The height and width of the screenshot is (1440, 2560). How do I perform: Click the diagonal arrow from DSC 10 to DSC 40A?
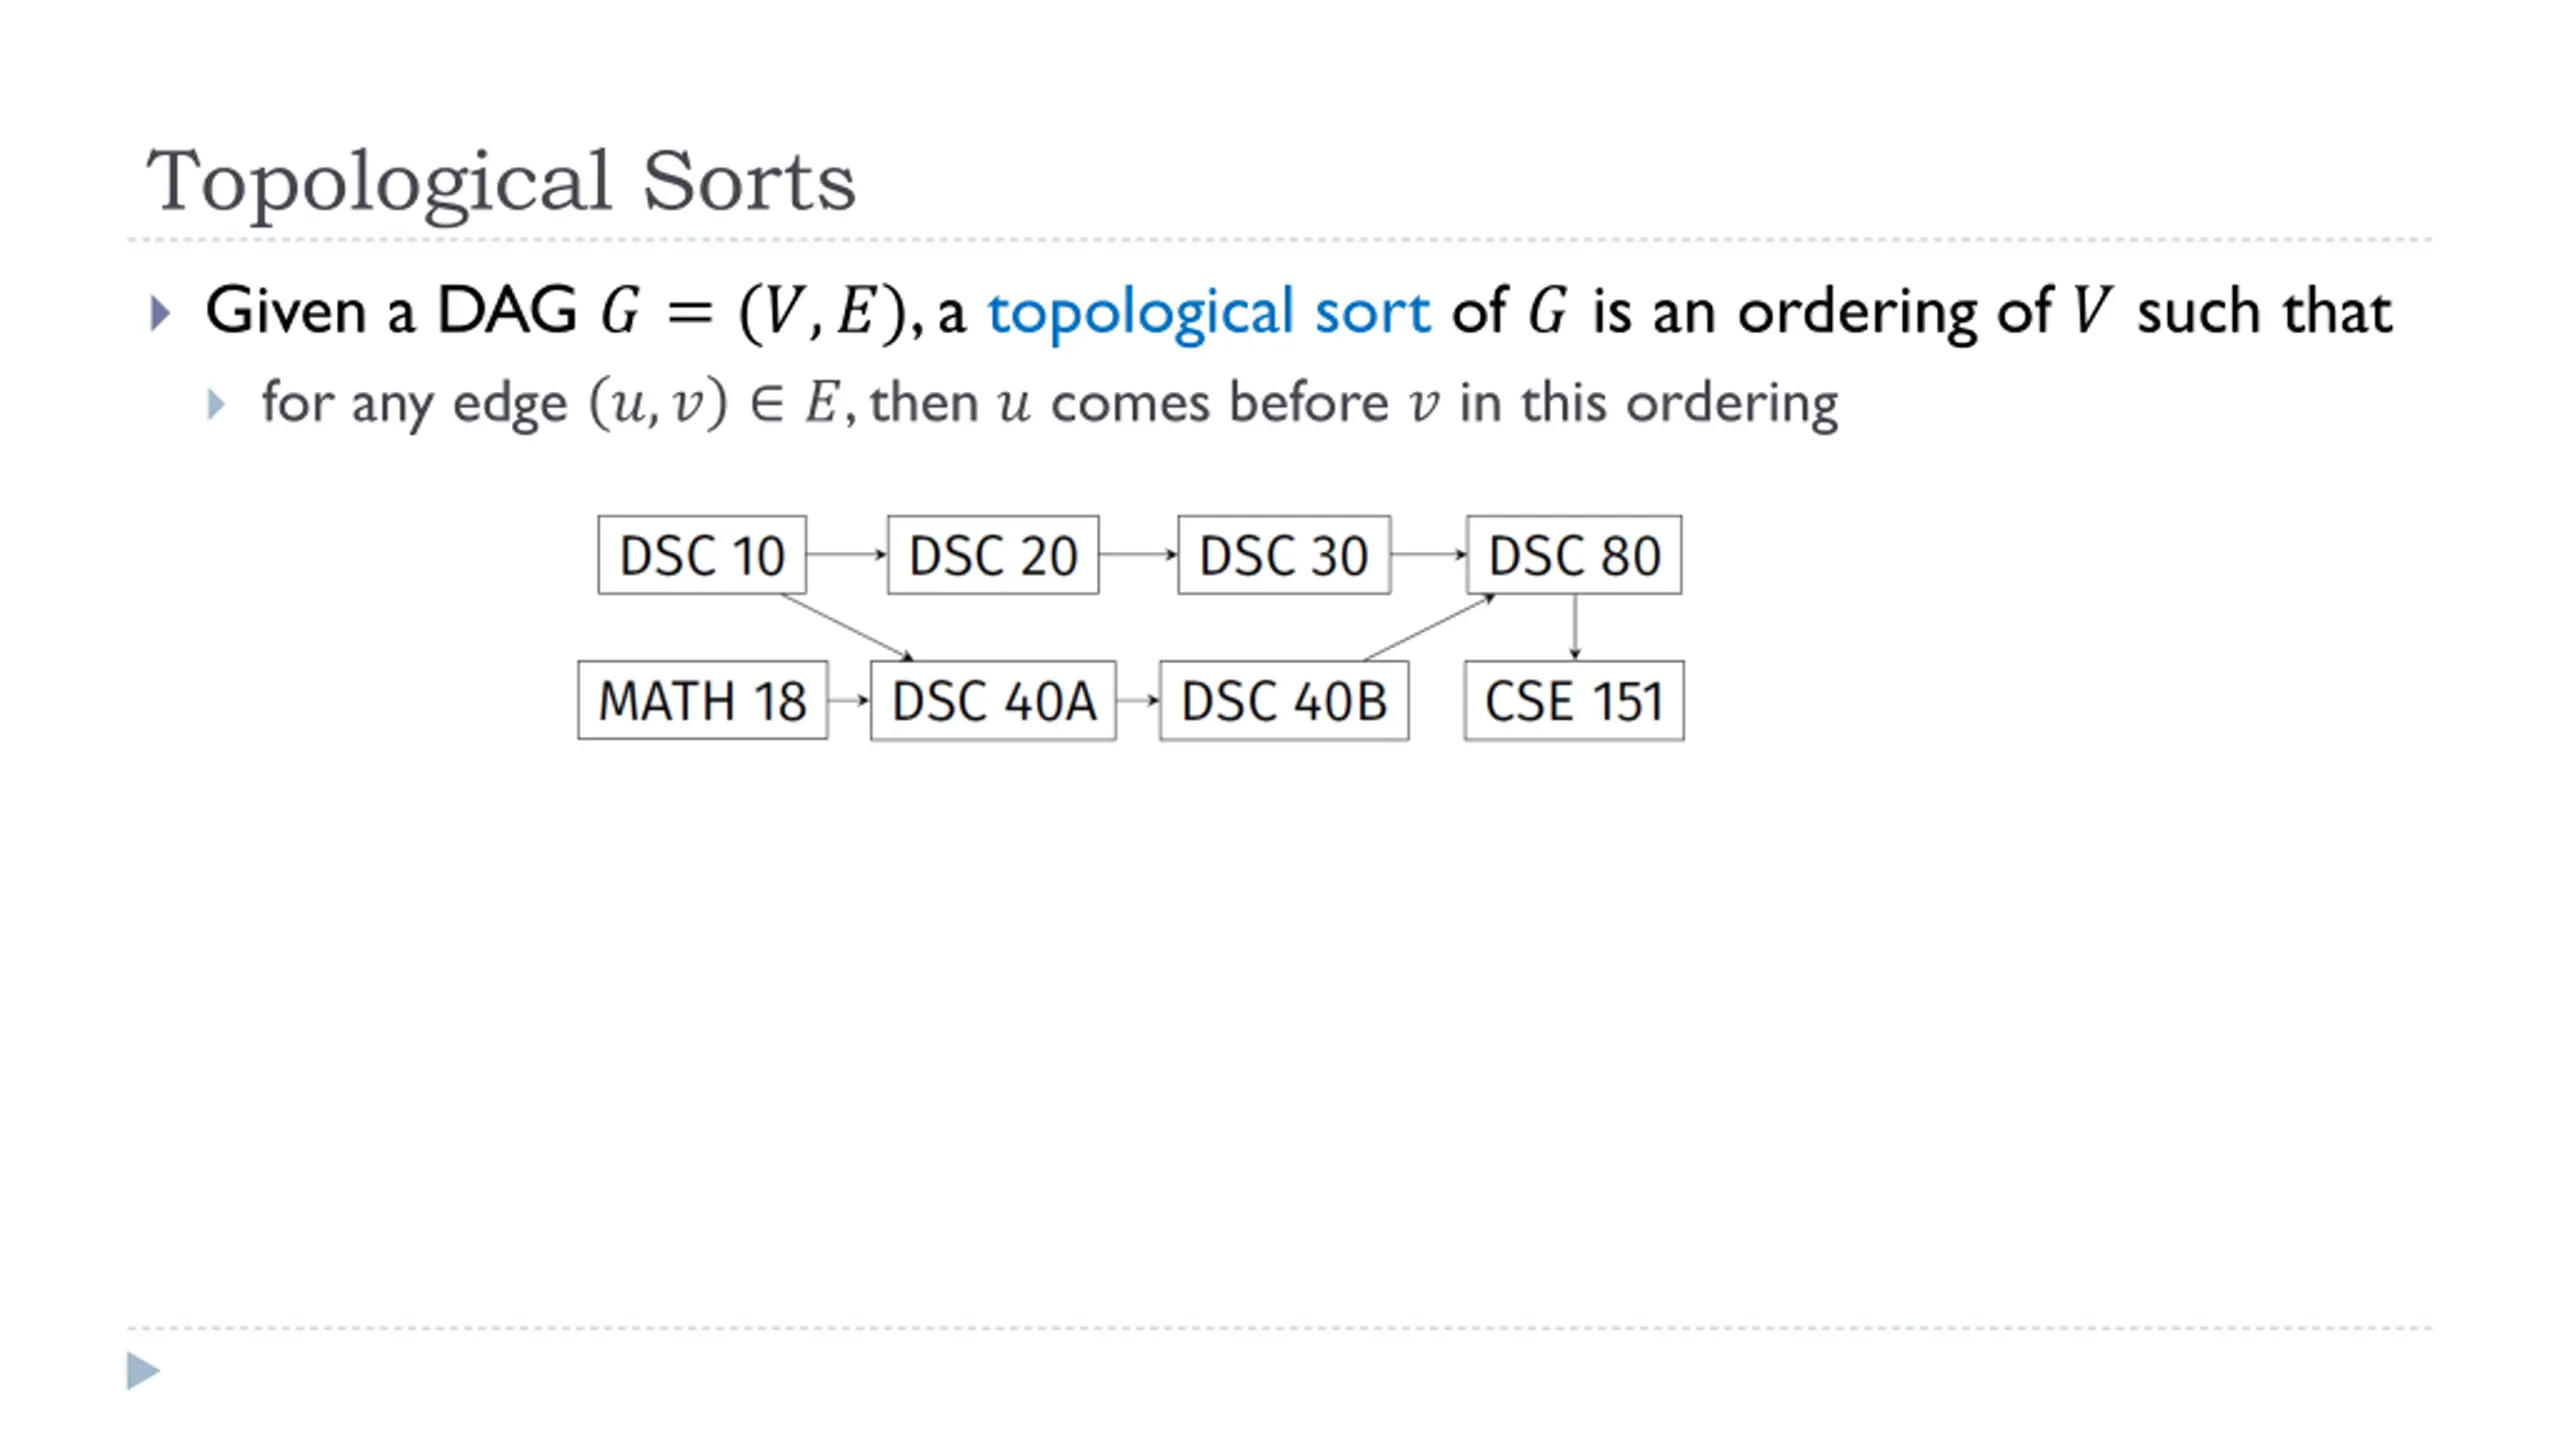[x=847, y=627]
